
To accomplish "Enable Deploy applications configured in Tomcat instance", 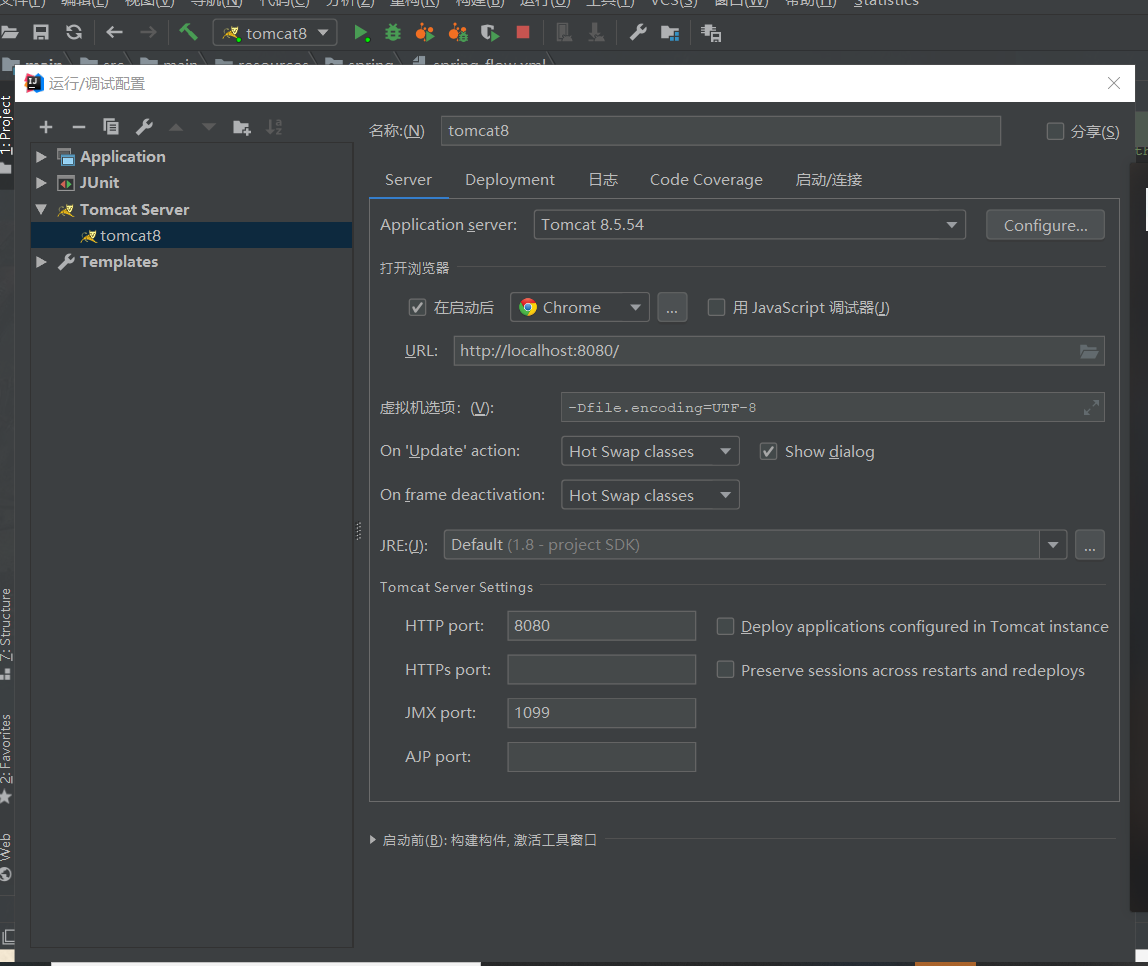I will (x=725, y=627).
